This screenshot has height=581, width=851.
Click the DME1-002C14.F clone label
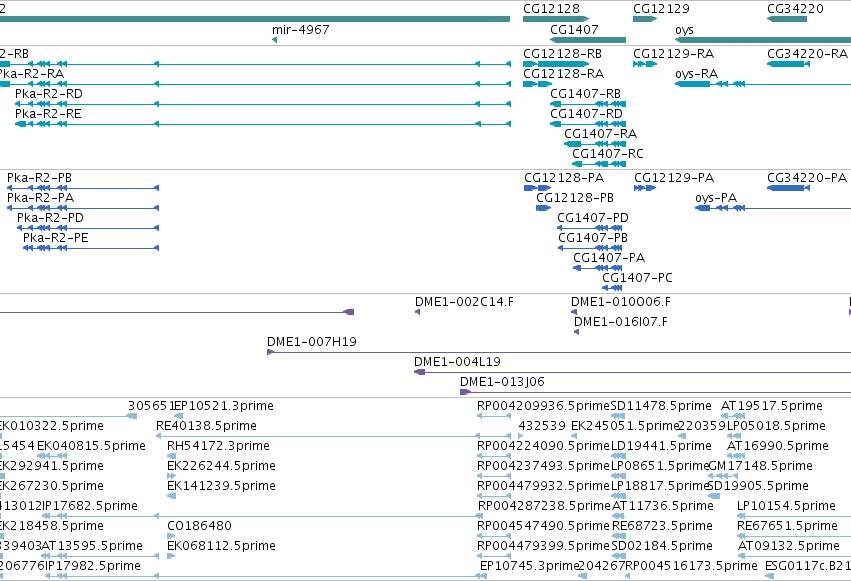click(464, 302)
